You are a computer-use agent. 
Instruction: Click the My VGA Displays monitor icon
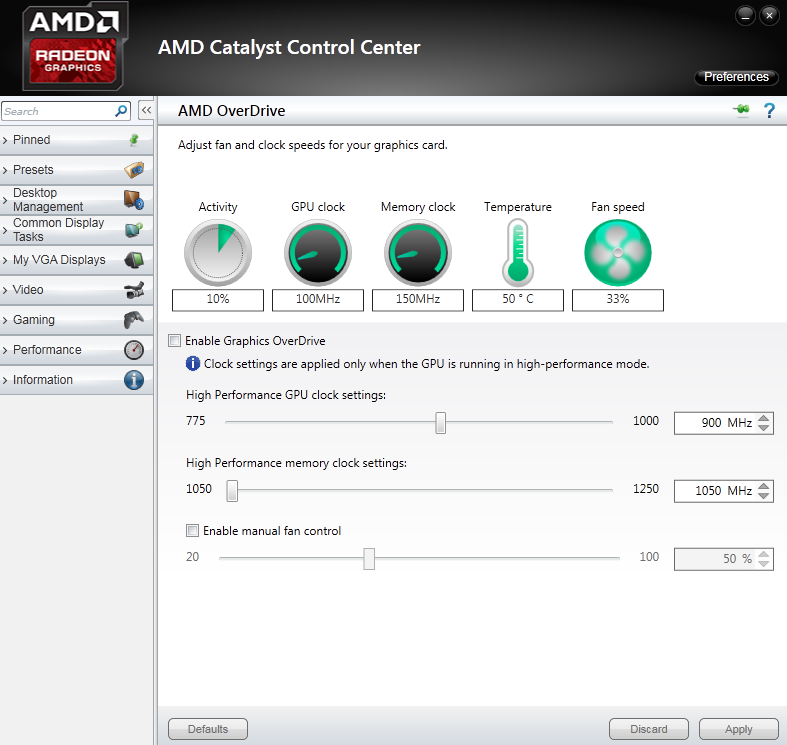click(x=134, y=260)
